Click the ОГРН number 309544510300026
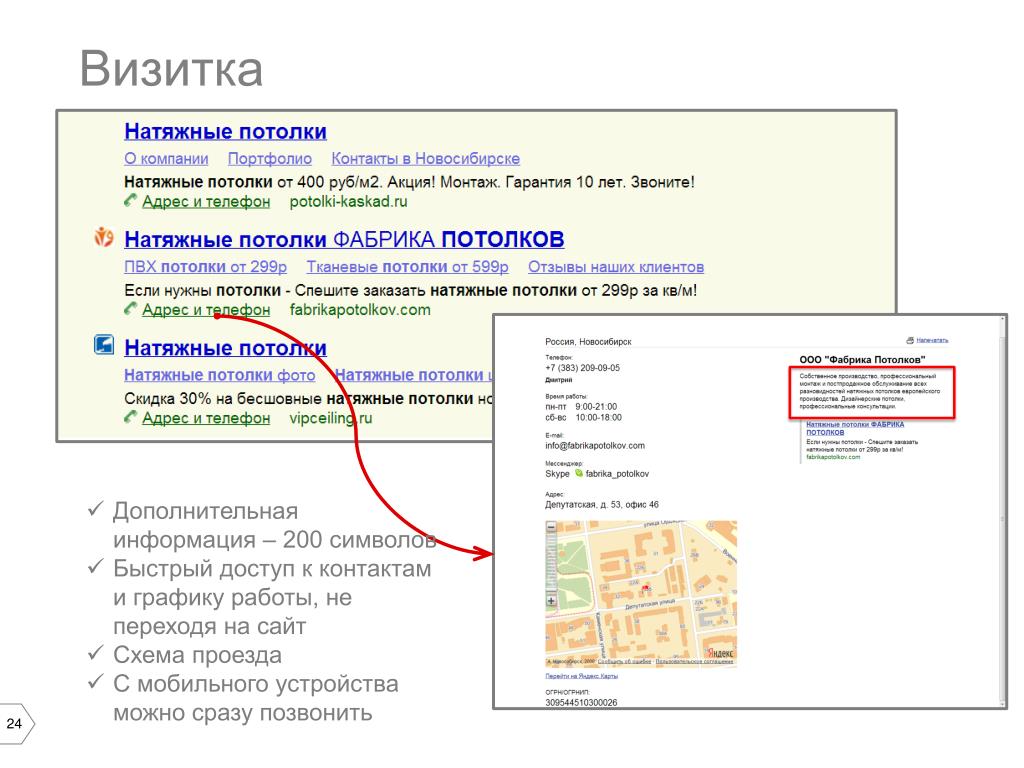The image size is (1024, 768). click(x=581, y=703)
